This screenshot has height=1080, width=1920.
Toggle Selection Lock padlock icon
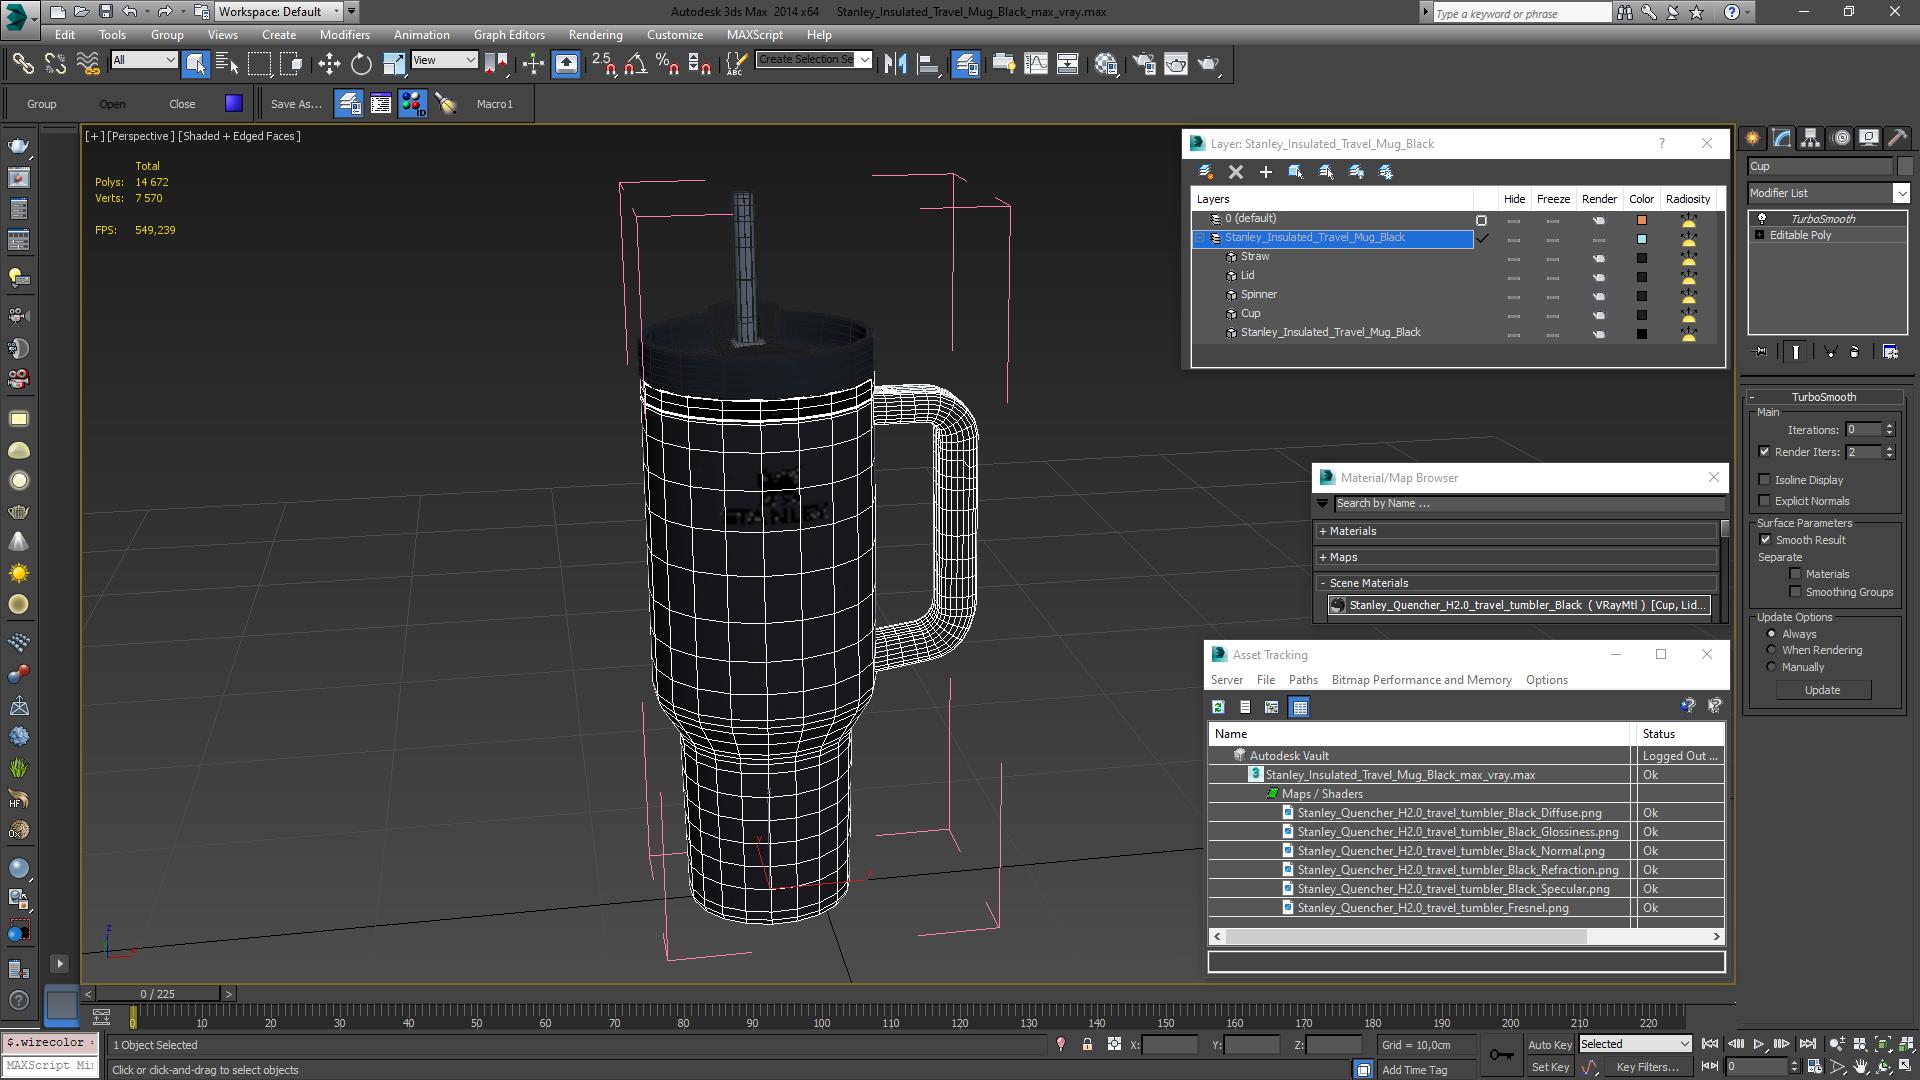point(1087,1045)
